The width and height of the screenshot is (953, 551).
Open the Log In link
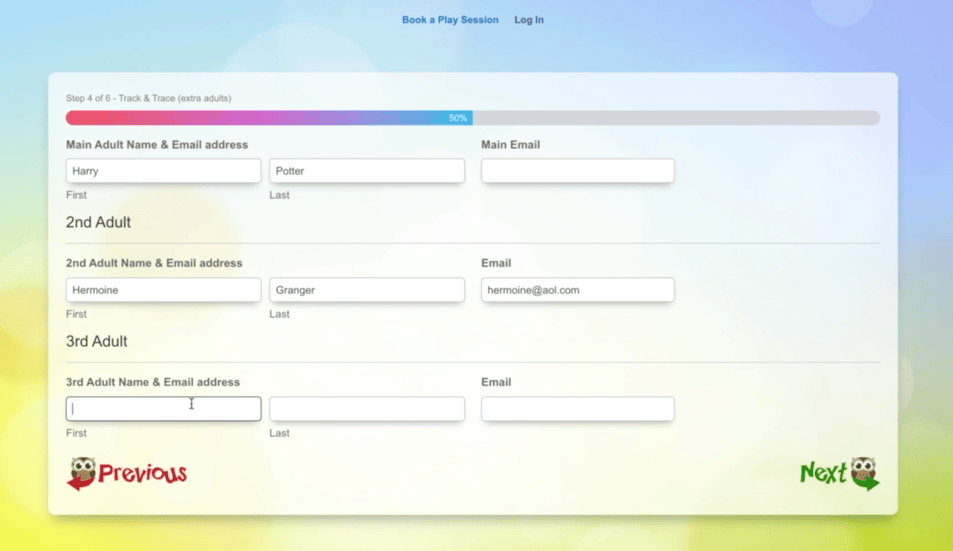pos(529,20)
